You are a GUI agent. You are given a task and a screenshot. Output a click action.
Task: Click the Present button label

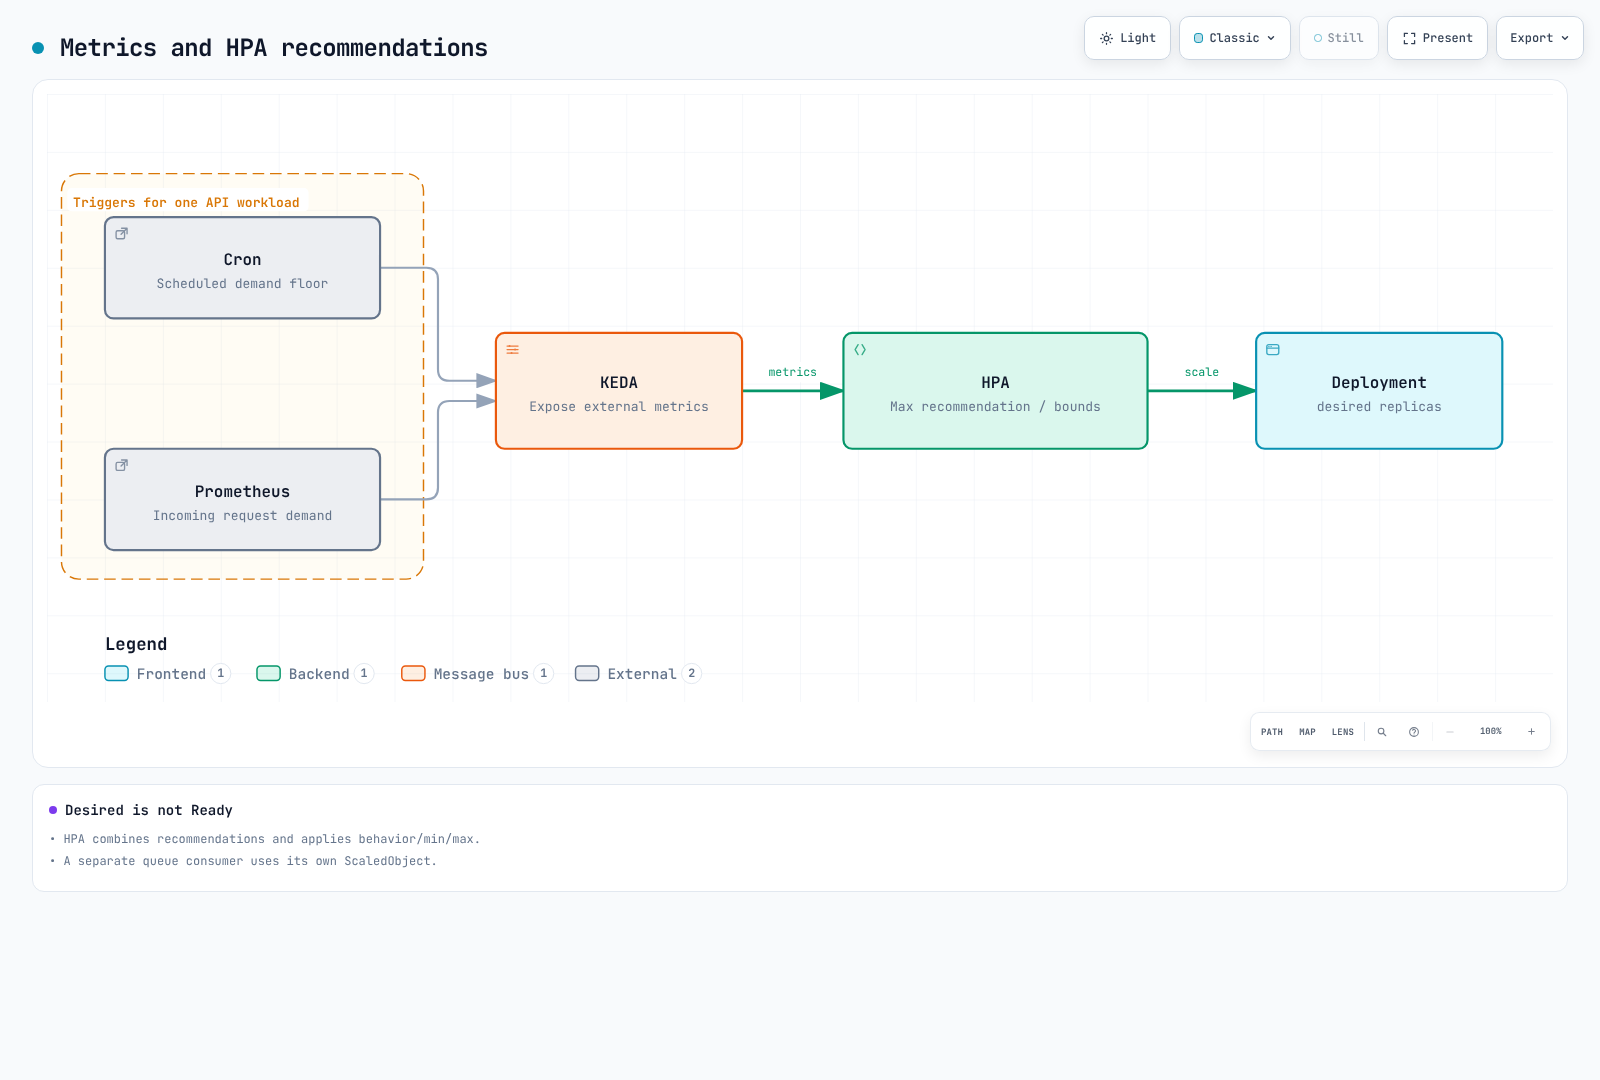point(1447,38)
